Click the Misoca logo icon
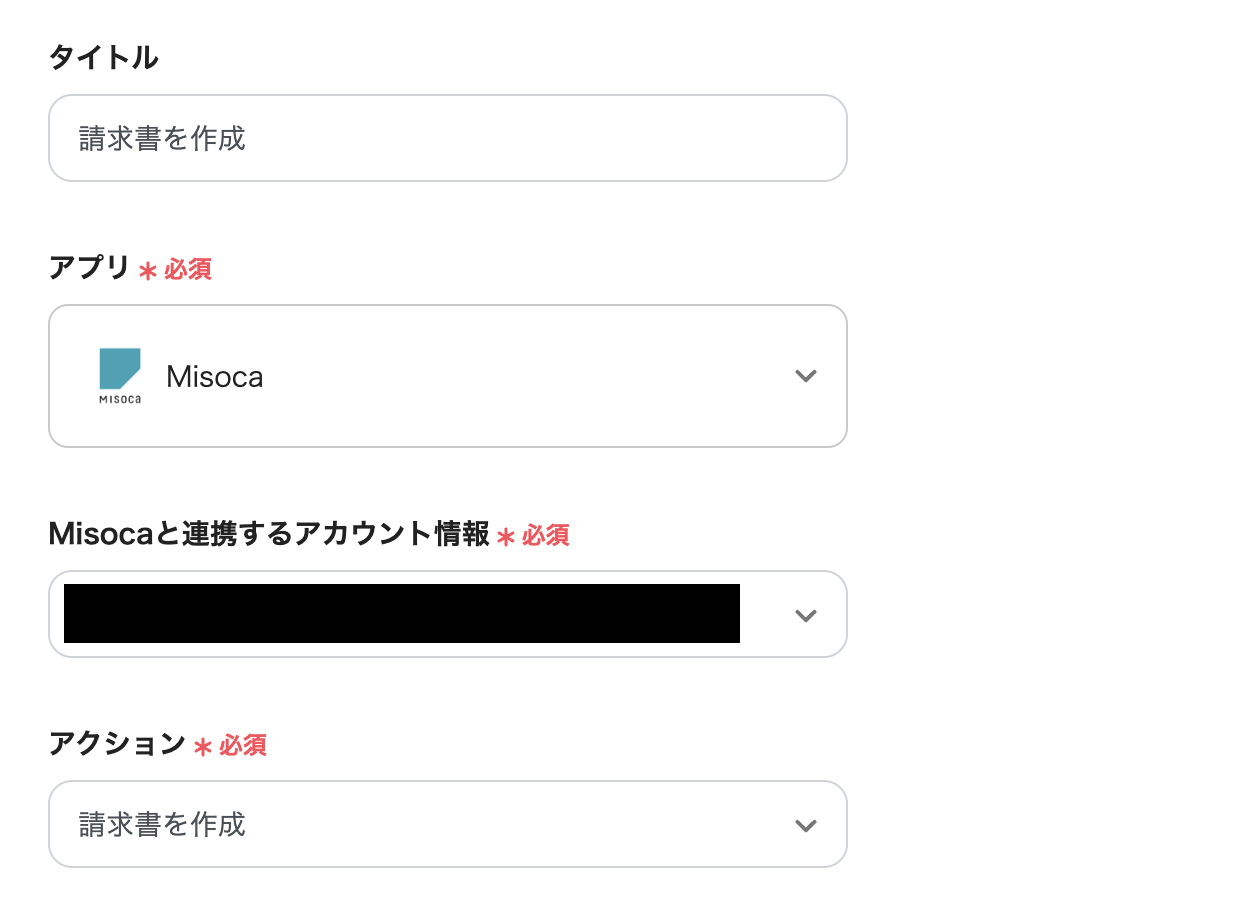 [120, 376]
